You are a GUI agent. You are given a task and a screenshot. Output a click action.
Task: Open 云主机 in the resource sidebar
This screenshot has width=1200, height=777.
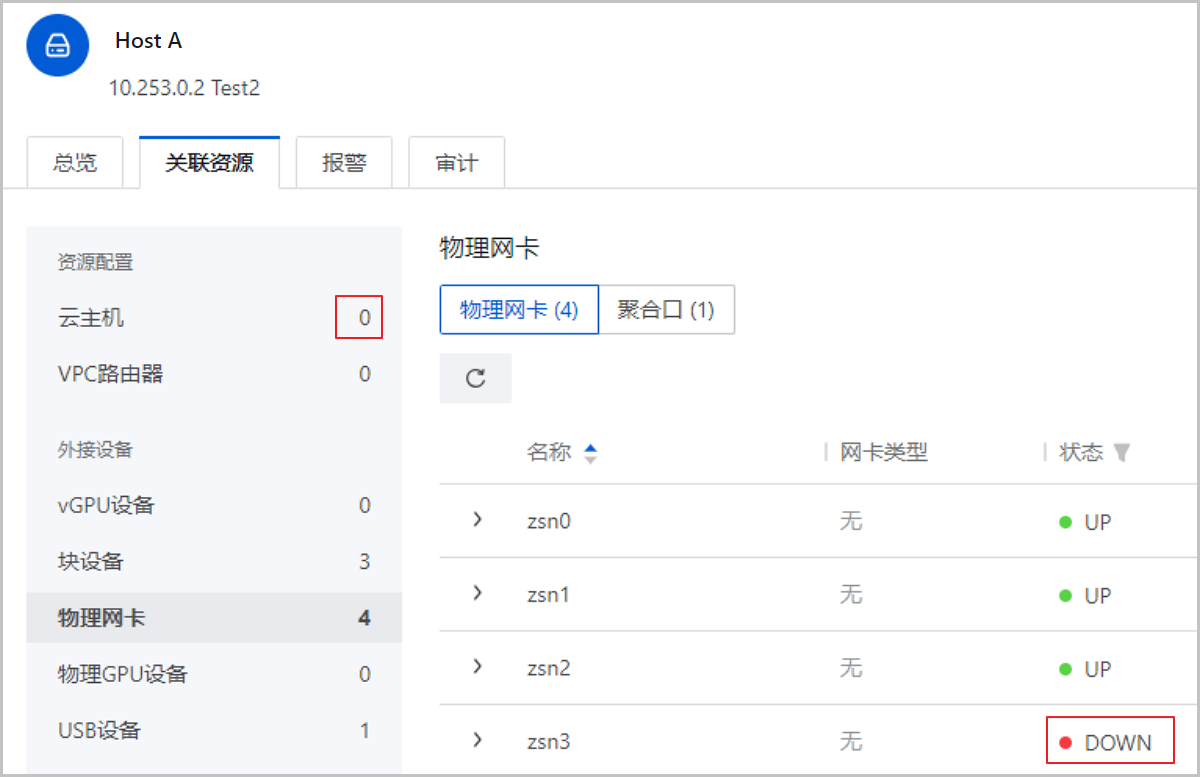(92, 319)
